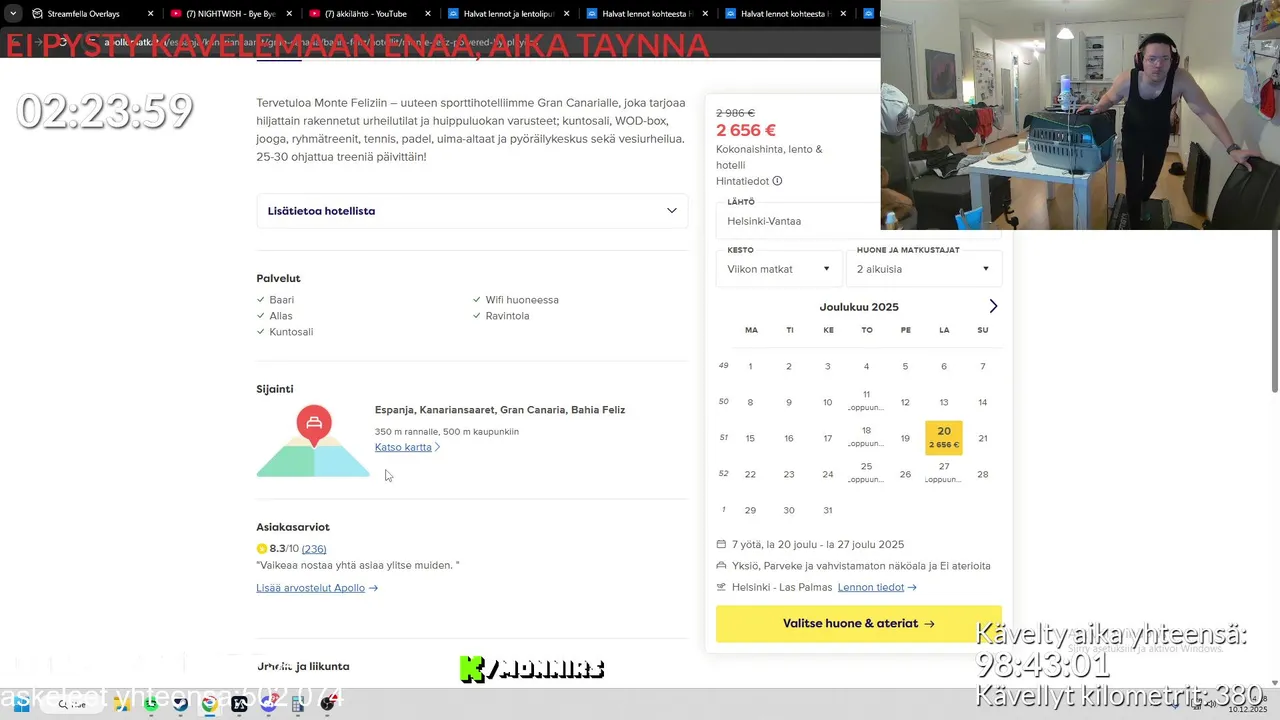Open File Explorer from taskbar

(x=122, y=704)
